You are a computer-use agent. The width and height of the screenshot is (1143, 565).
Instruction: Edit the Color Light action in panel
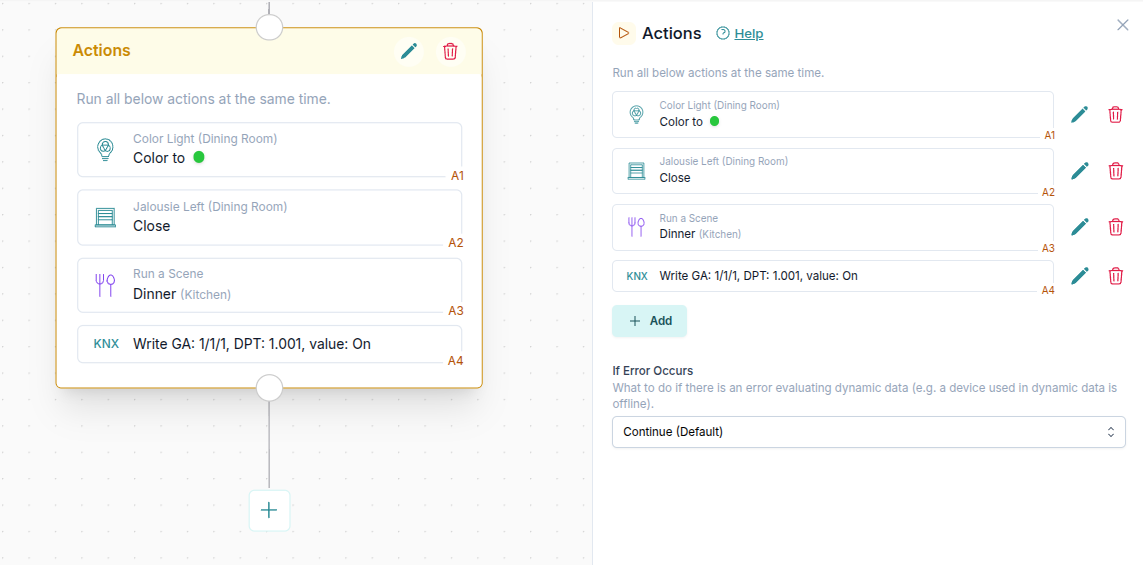[x=1079, y=115]
